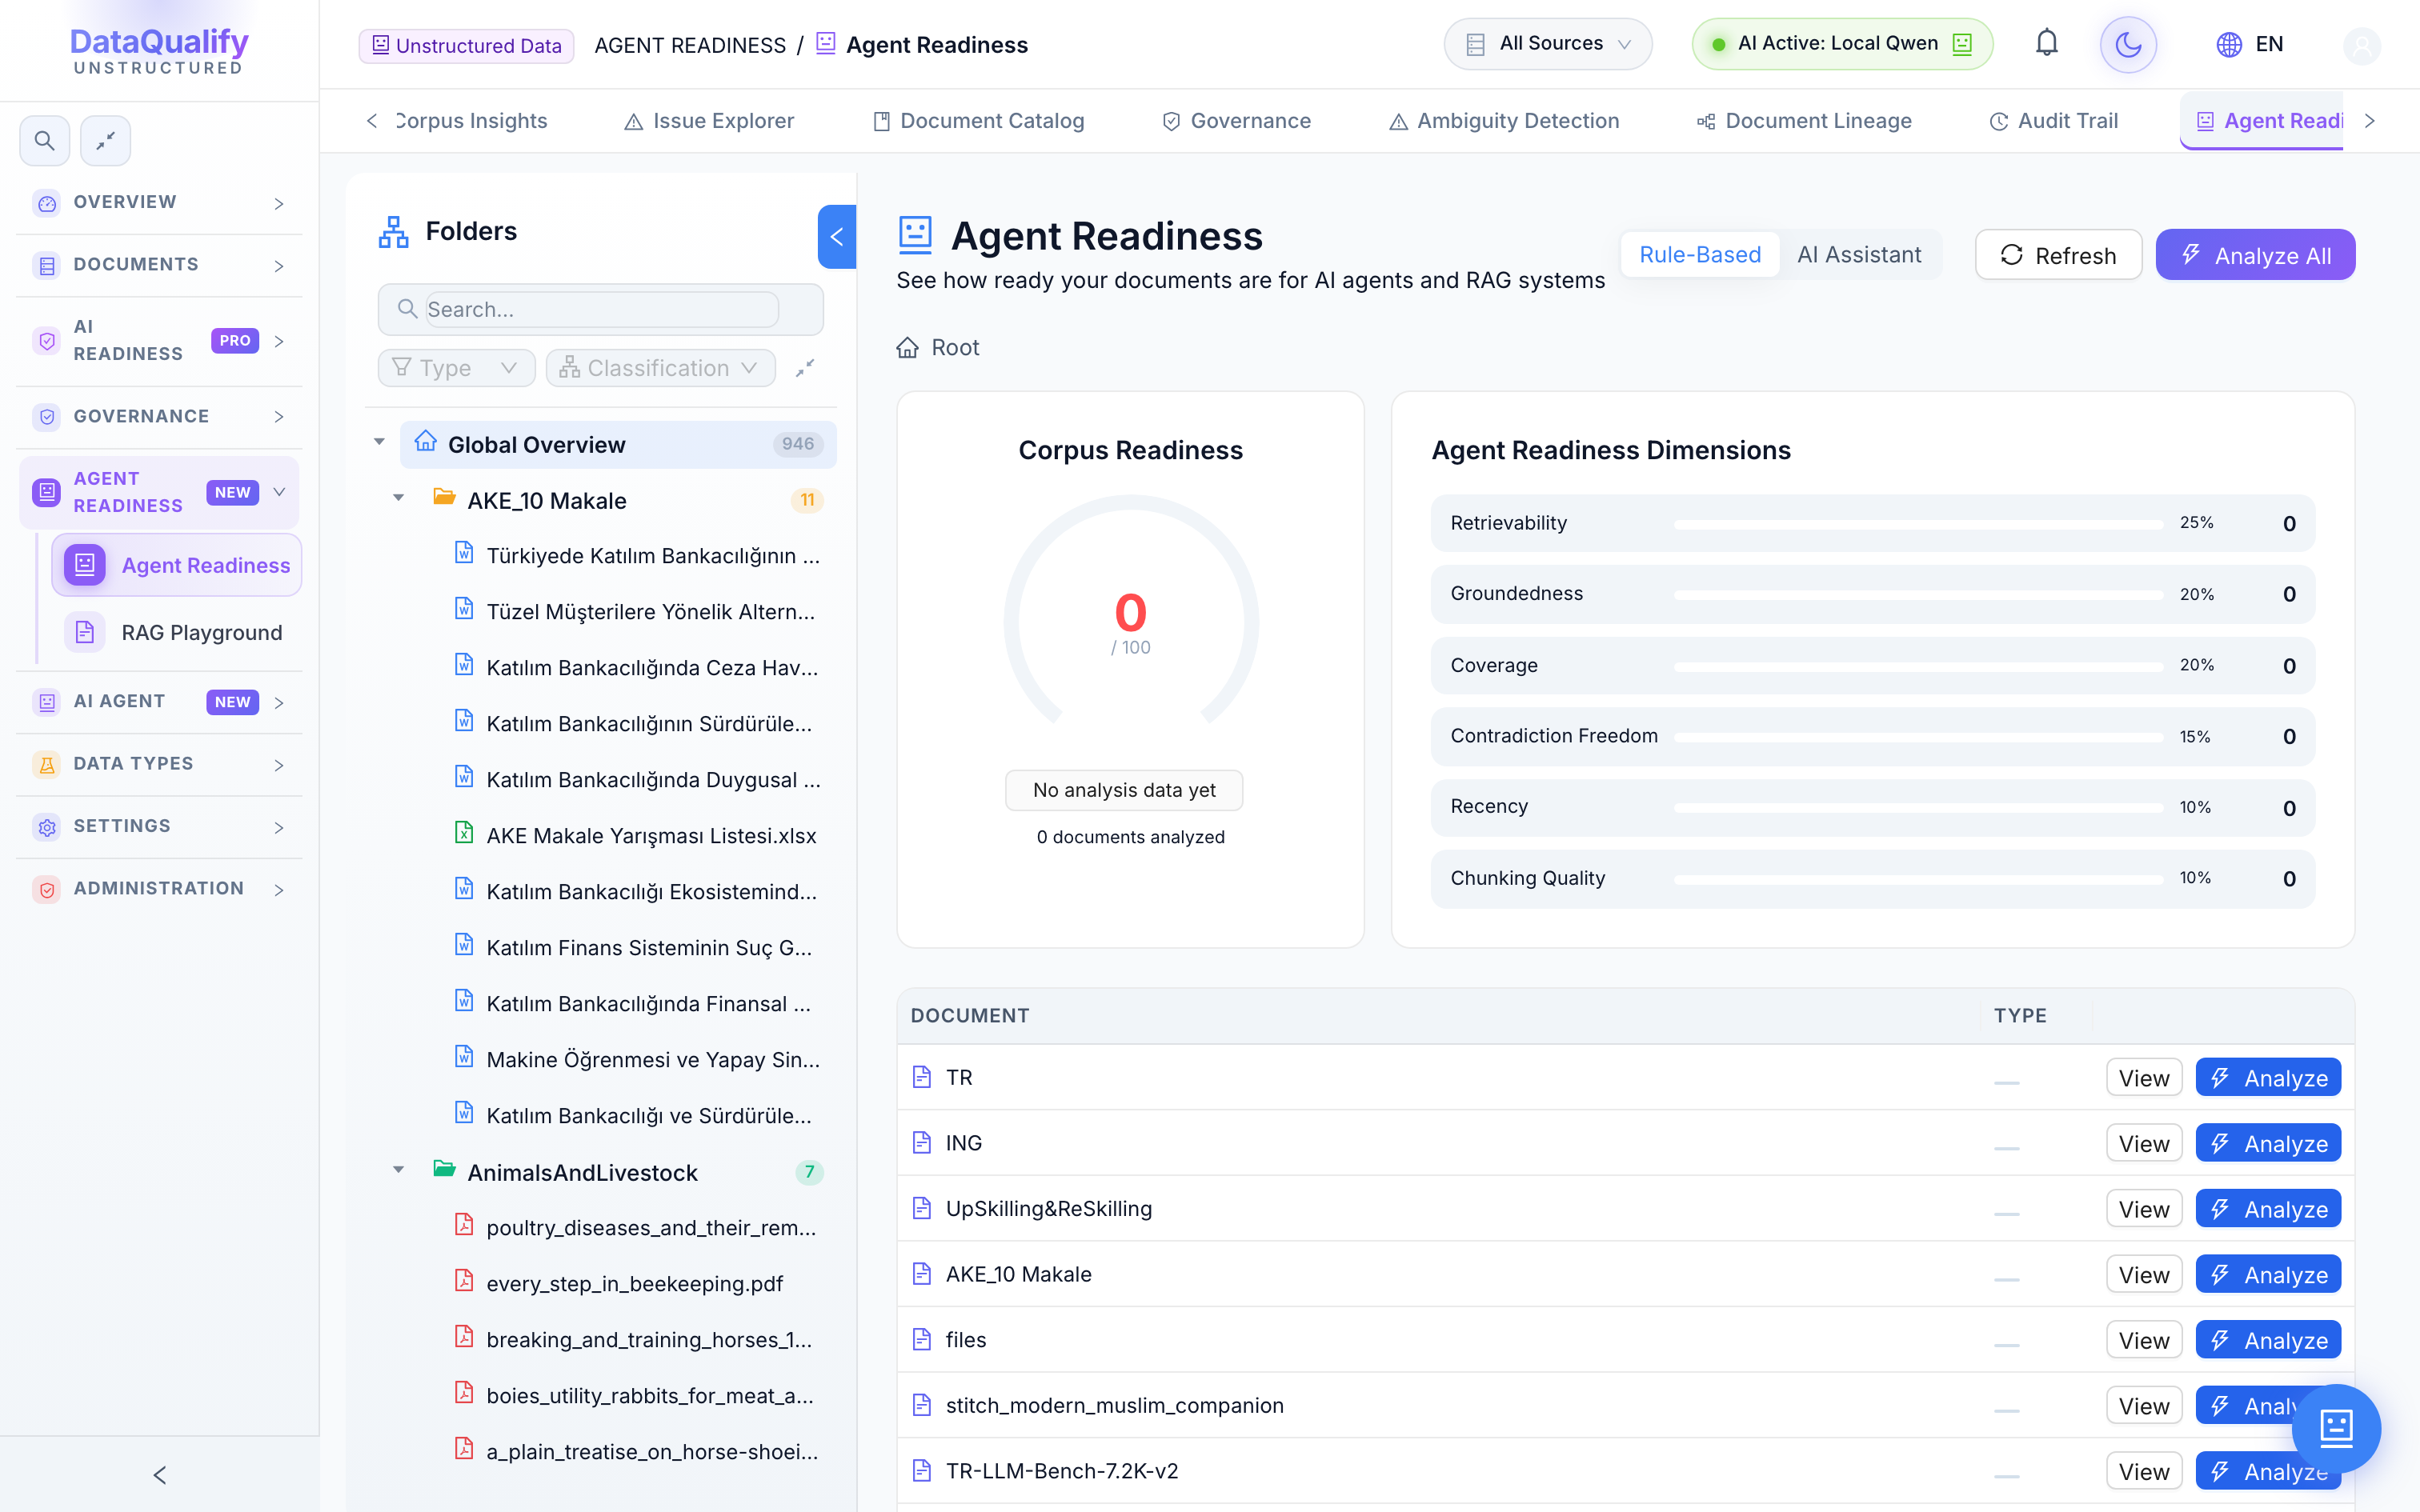
Task: Click the Settings gear icon in sidebar
Action: point(46,827)
